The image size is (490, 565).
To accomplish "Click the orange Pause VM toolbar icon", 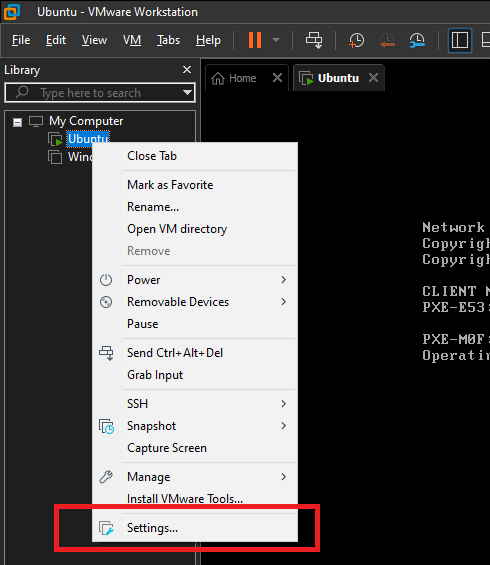I will (x=255, y=40).
